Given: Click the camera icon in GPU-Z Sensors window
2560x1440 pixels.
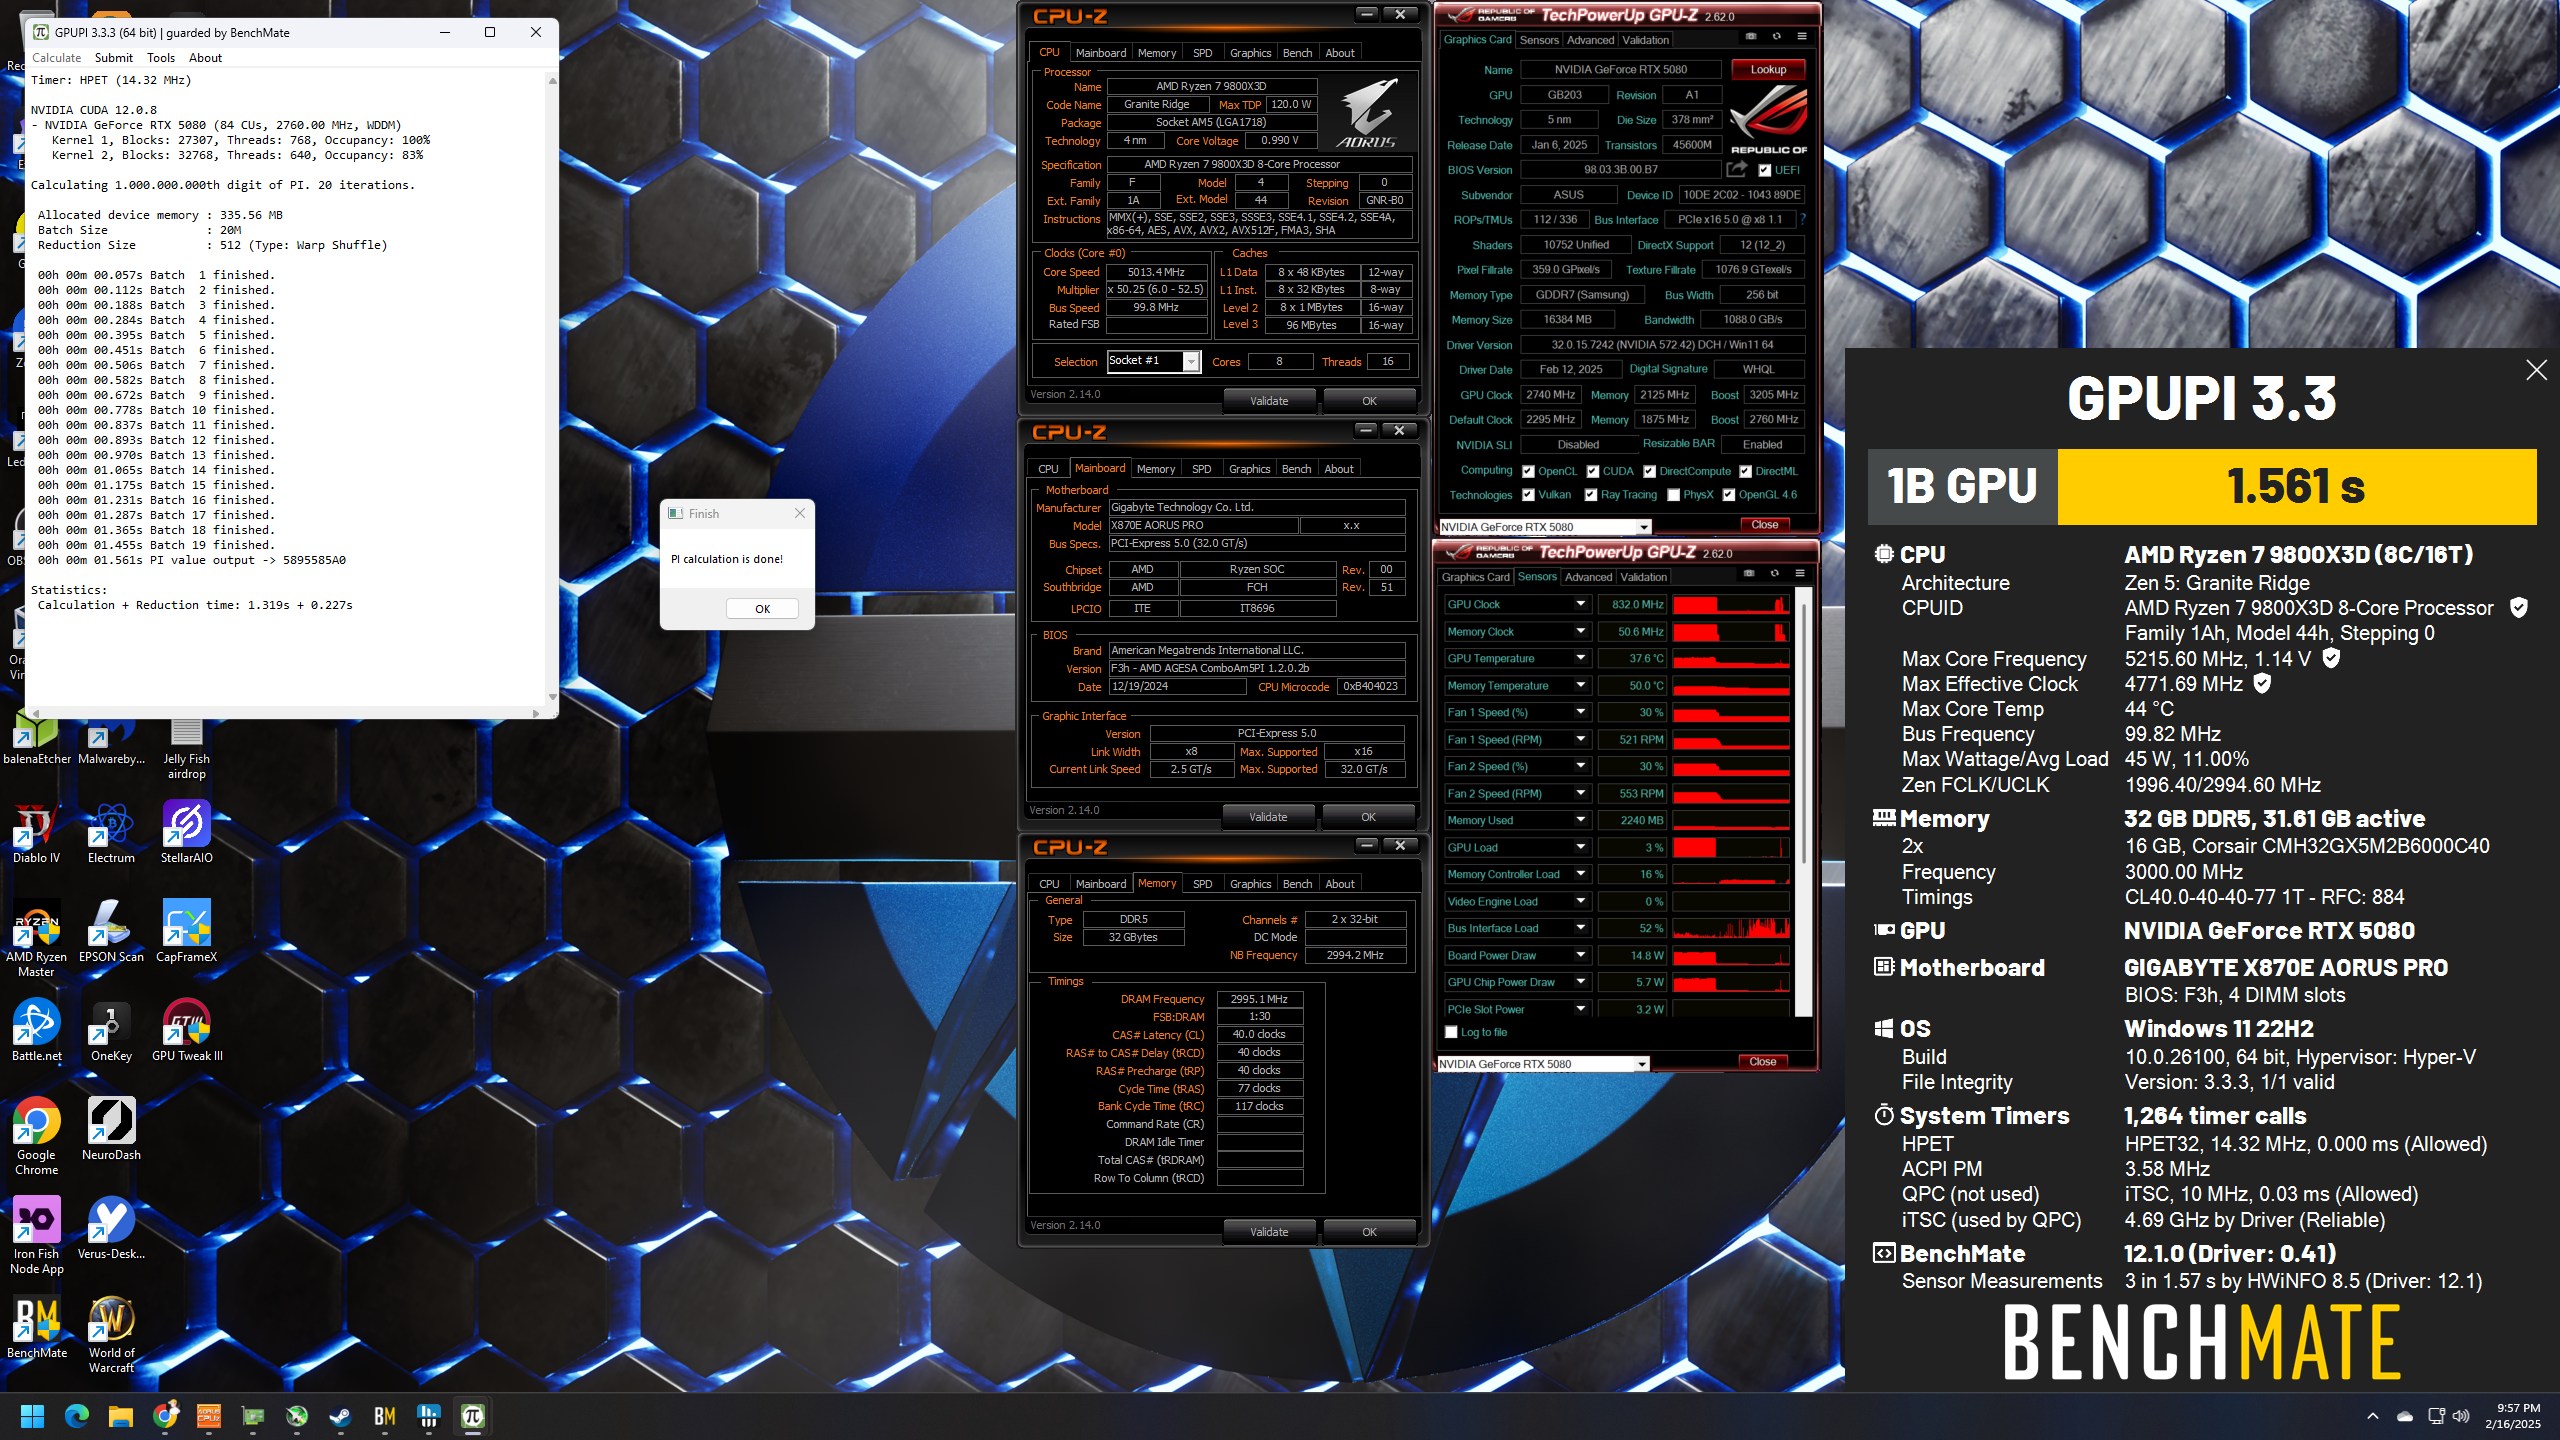Looking at the screenshot, I should [1748, 574].
